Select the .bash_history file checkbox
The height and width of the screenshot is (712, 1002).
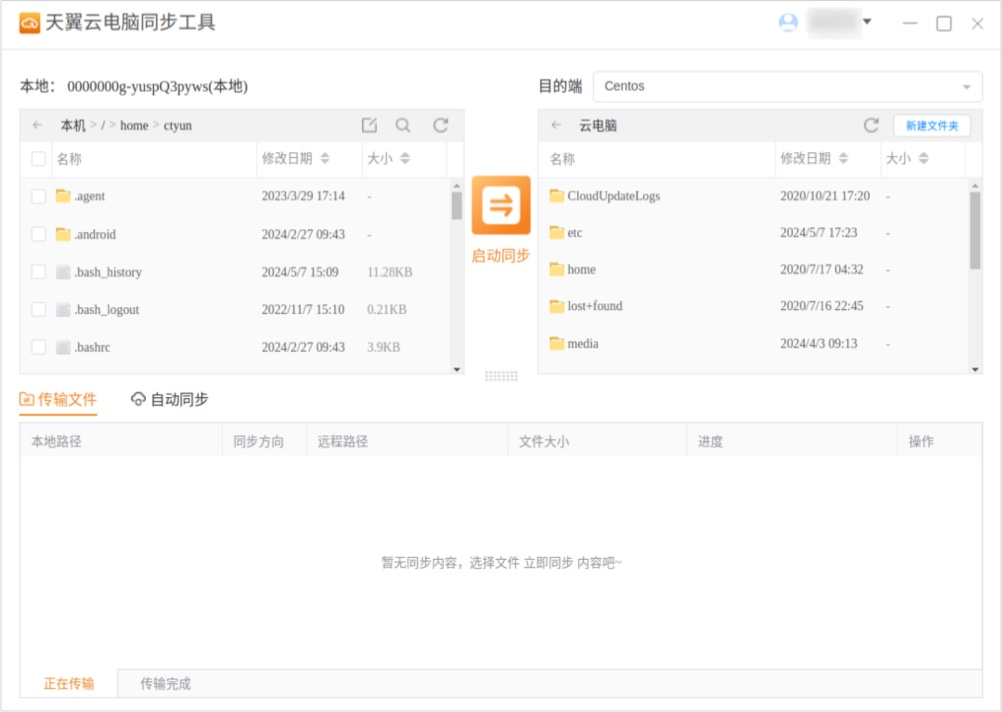[x=38, y=271]
